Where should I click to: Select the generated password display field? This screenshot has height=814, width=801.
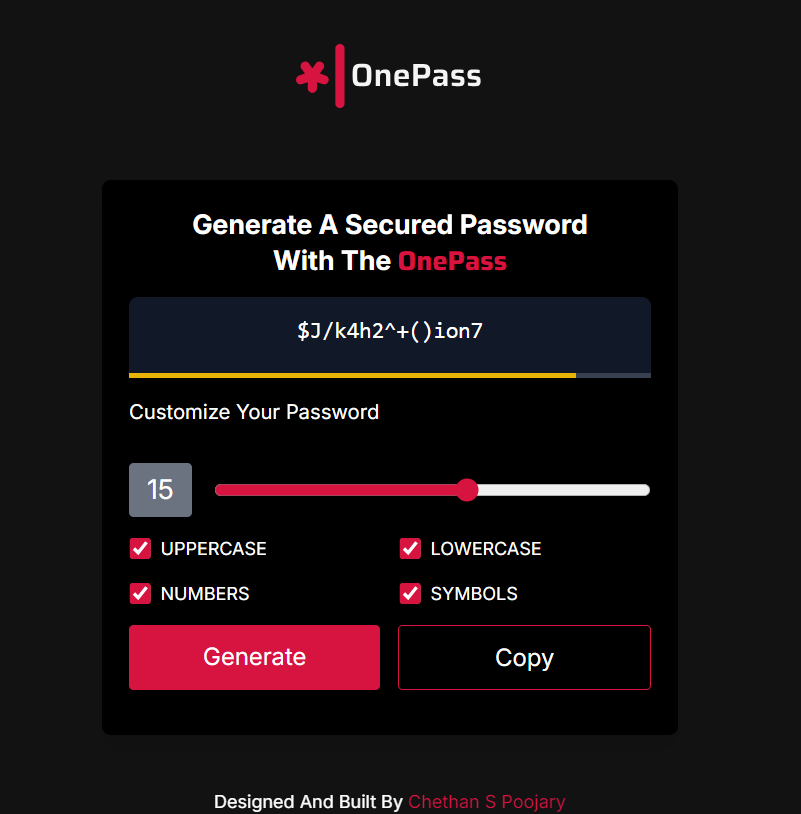tap(390, 332)
